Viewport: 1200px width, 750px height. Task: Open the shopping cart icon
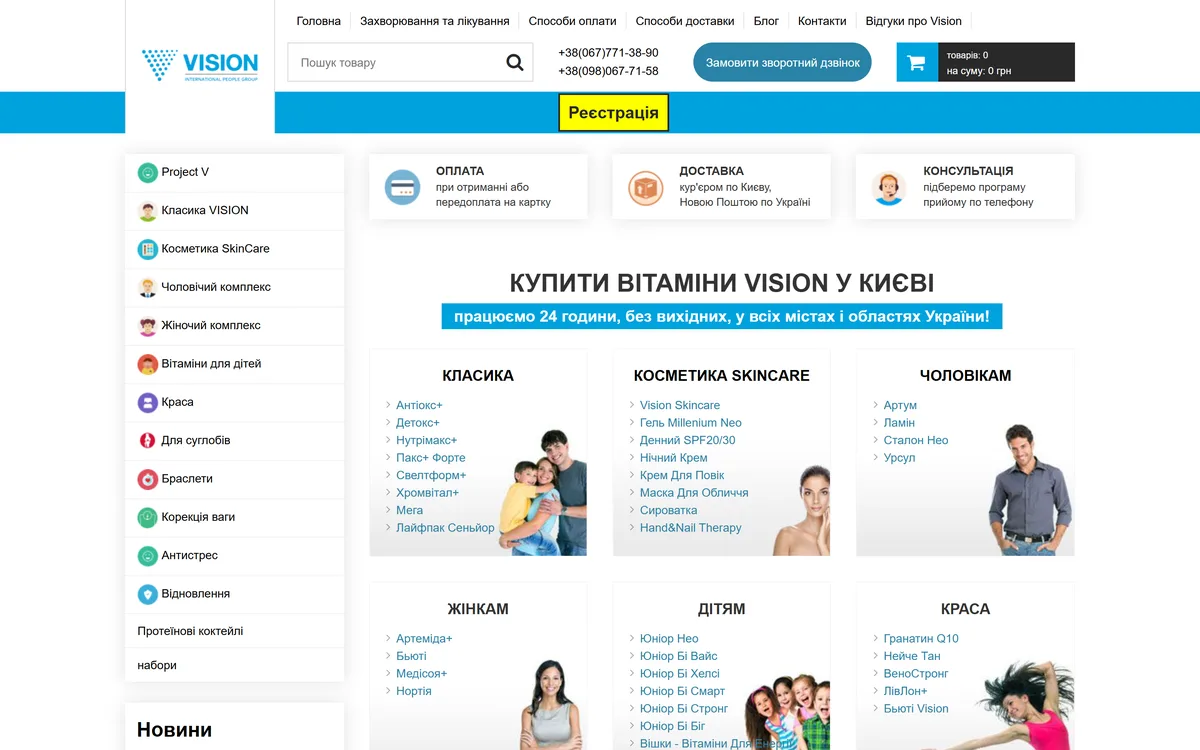[916, 62]
